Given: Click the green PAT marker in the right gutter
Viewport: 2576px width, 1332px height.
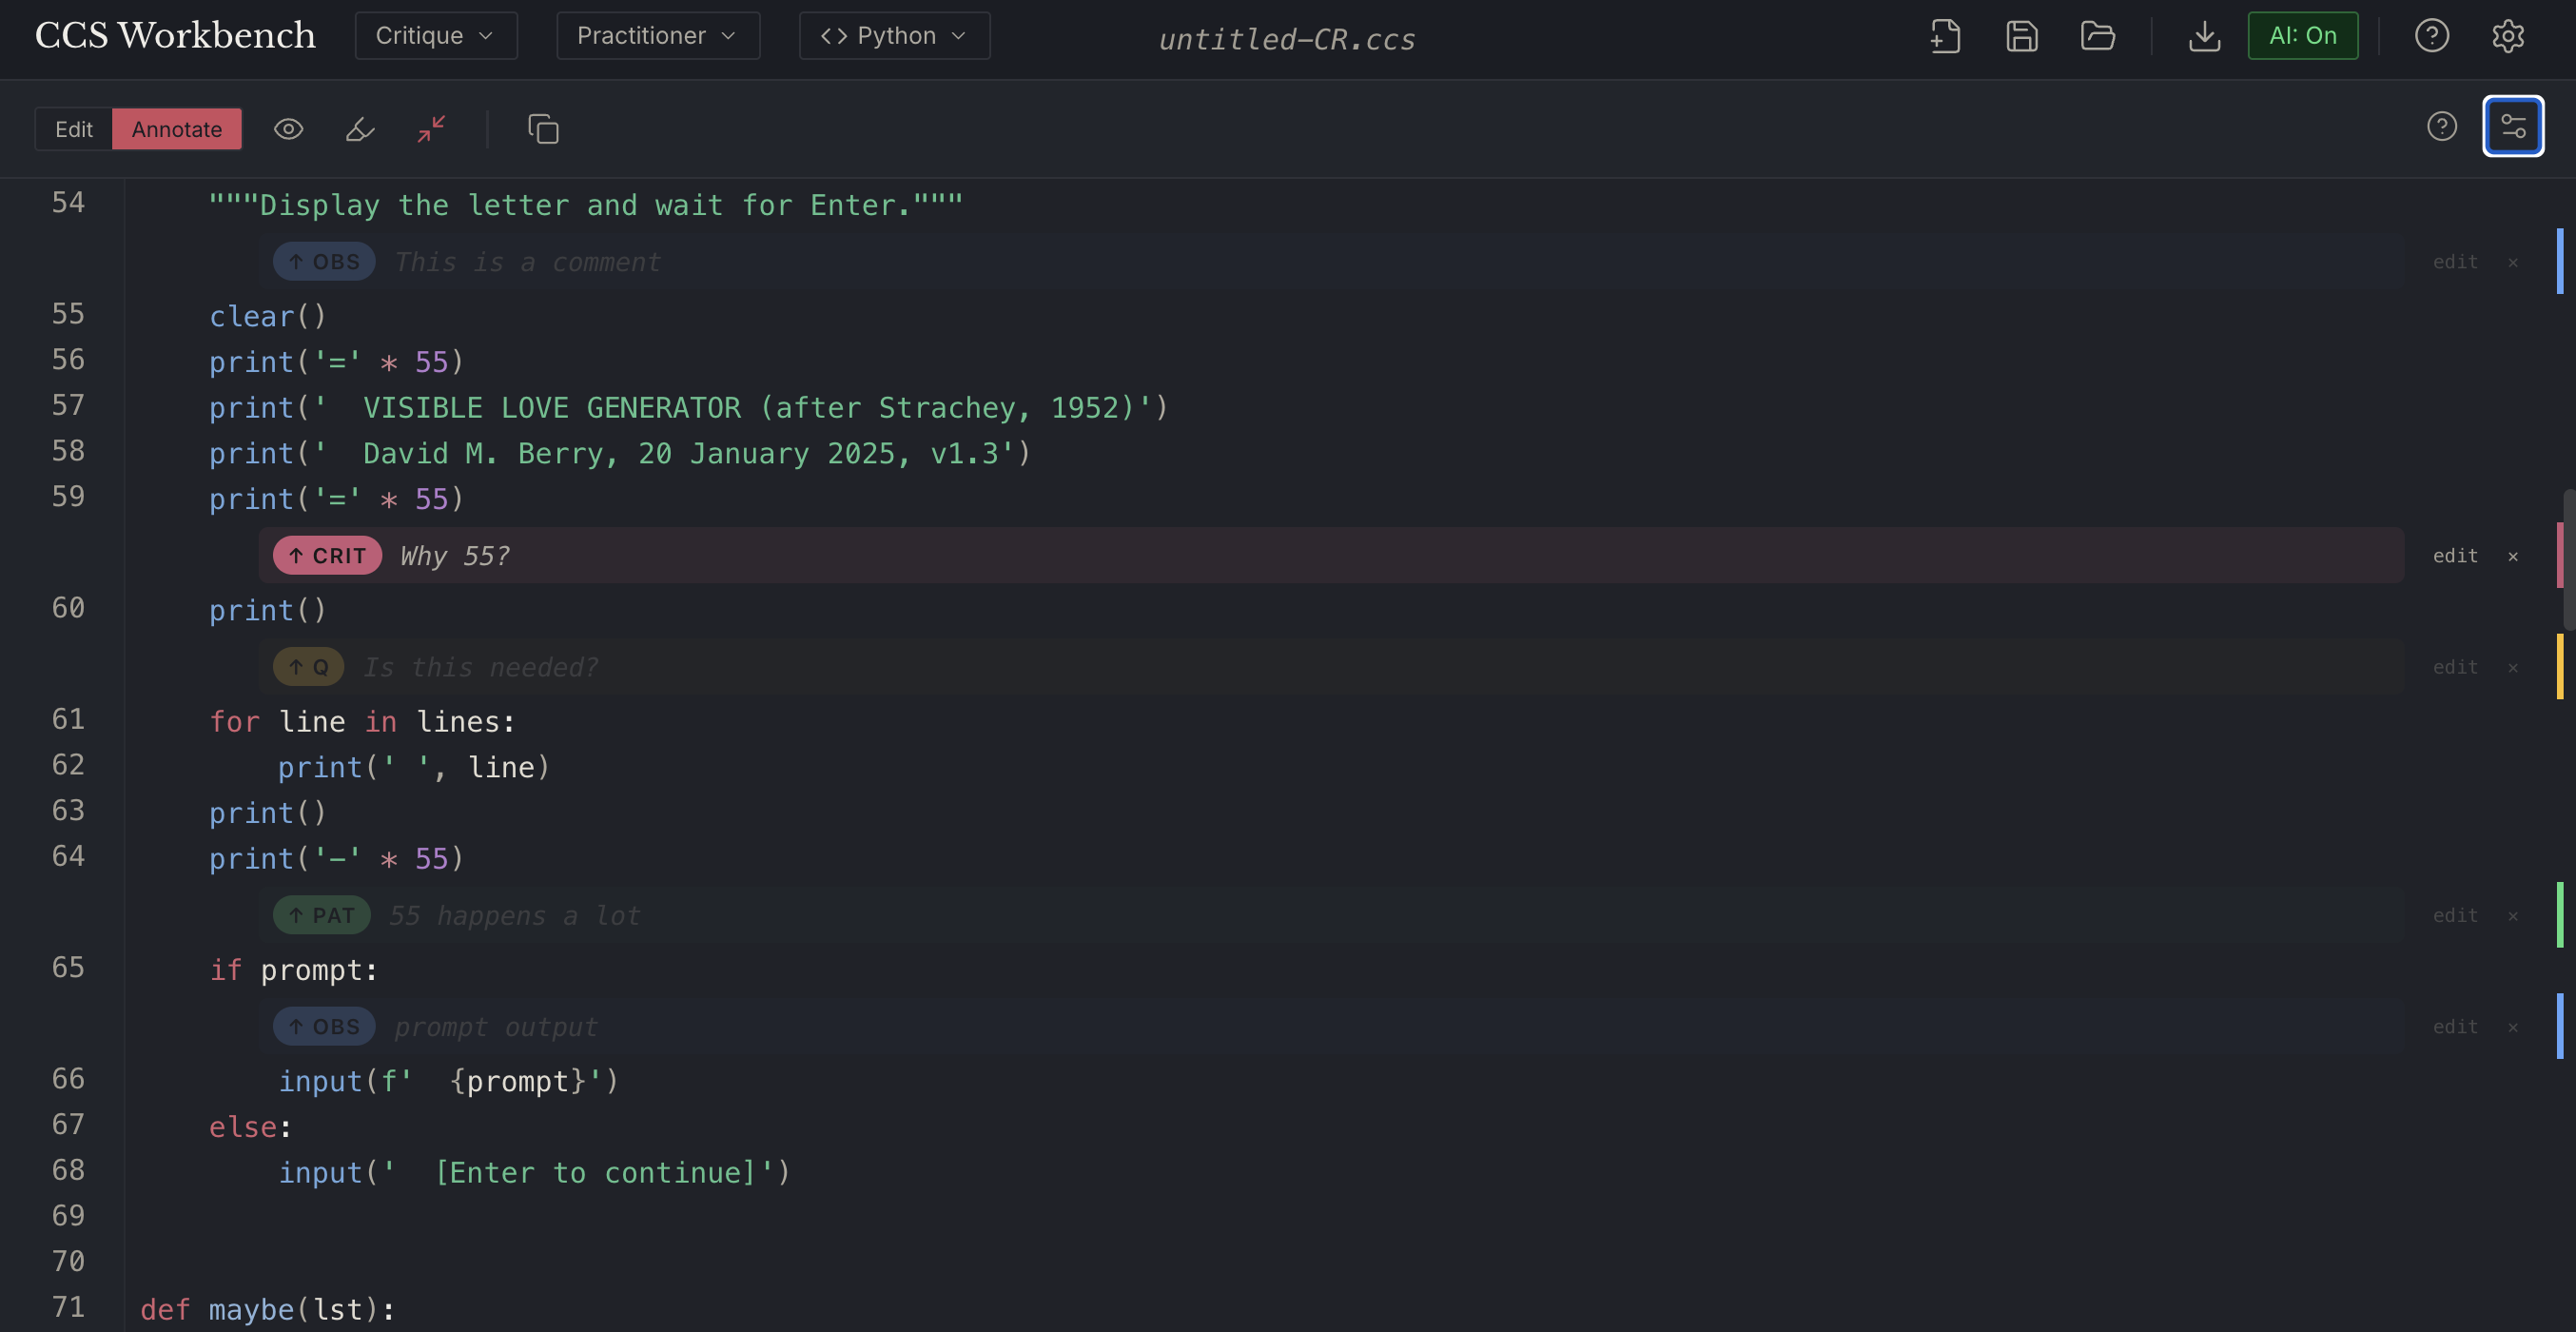Looking at the screenshot, I should coord(2559,915).
